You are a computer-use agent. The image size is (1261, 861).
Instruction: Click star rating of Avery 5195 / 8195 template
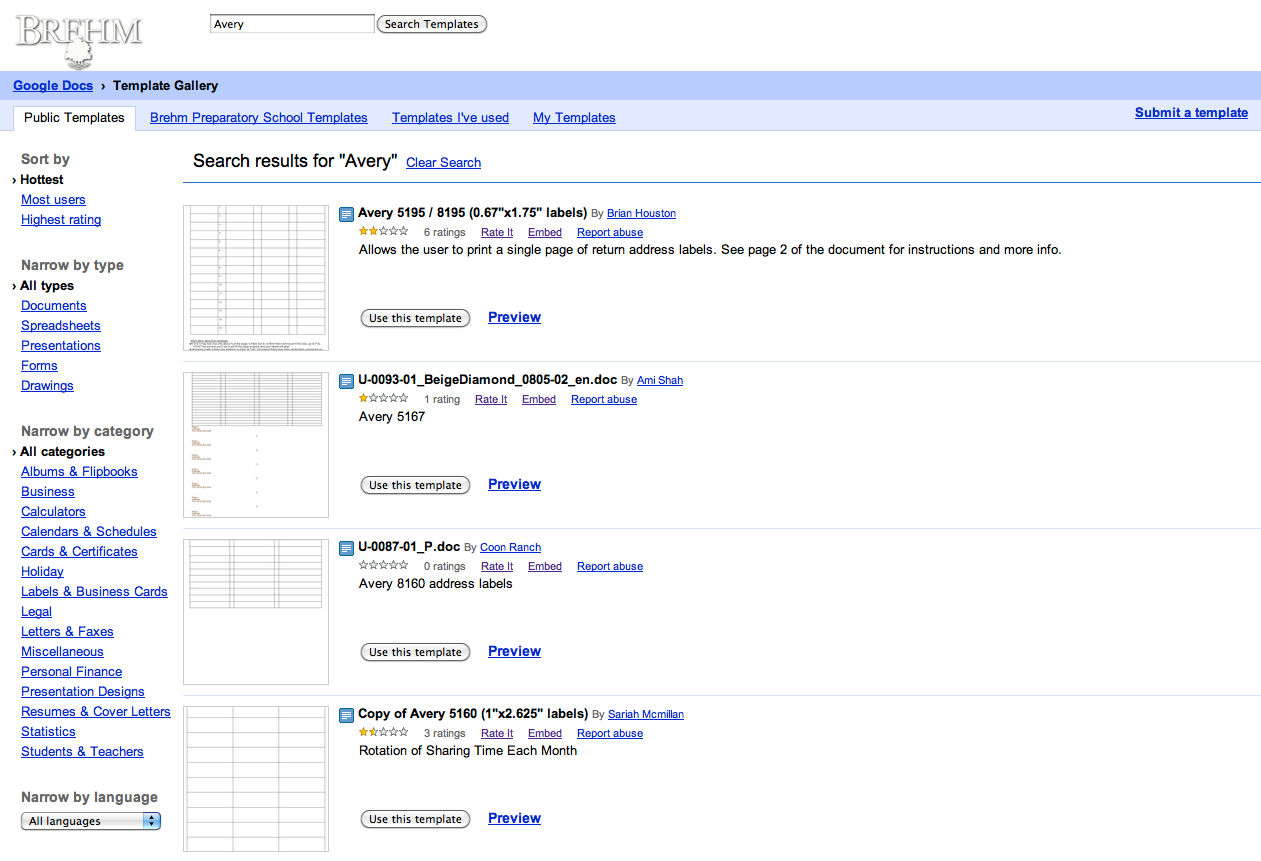click(383, 232)
